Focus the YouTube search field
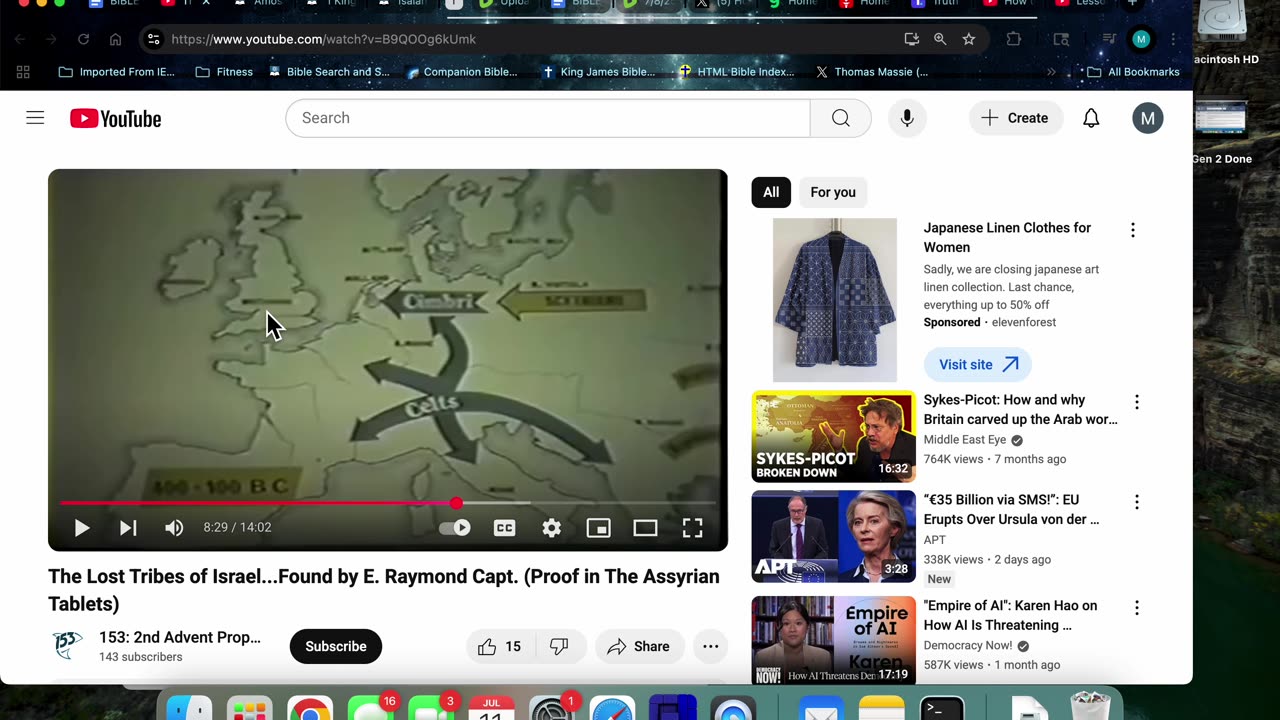The image size is (1280, 720). pyautogui.click(x=548, y=118)
